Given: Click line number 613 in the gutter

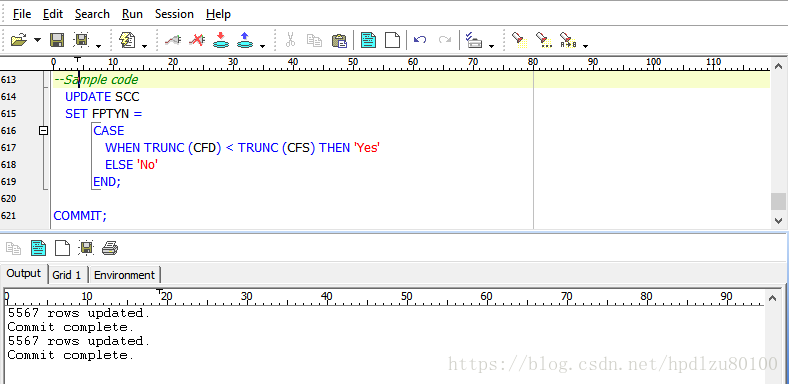Looking at the screenshot, I should [9, 80].
